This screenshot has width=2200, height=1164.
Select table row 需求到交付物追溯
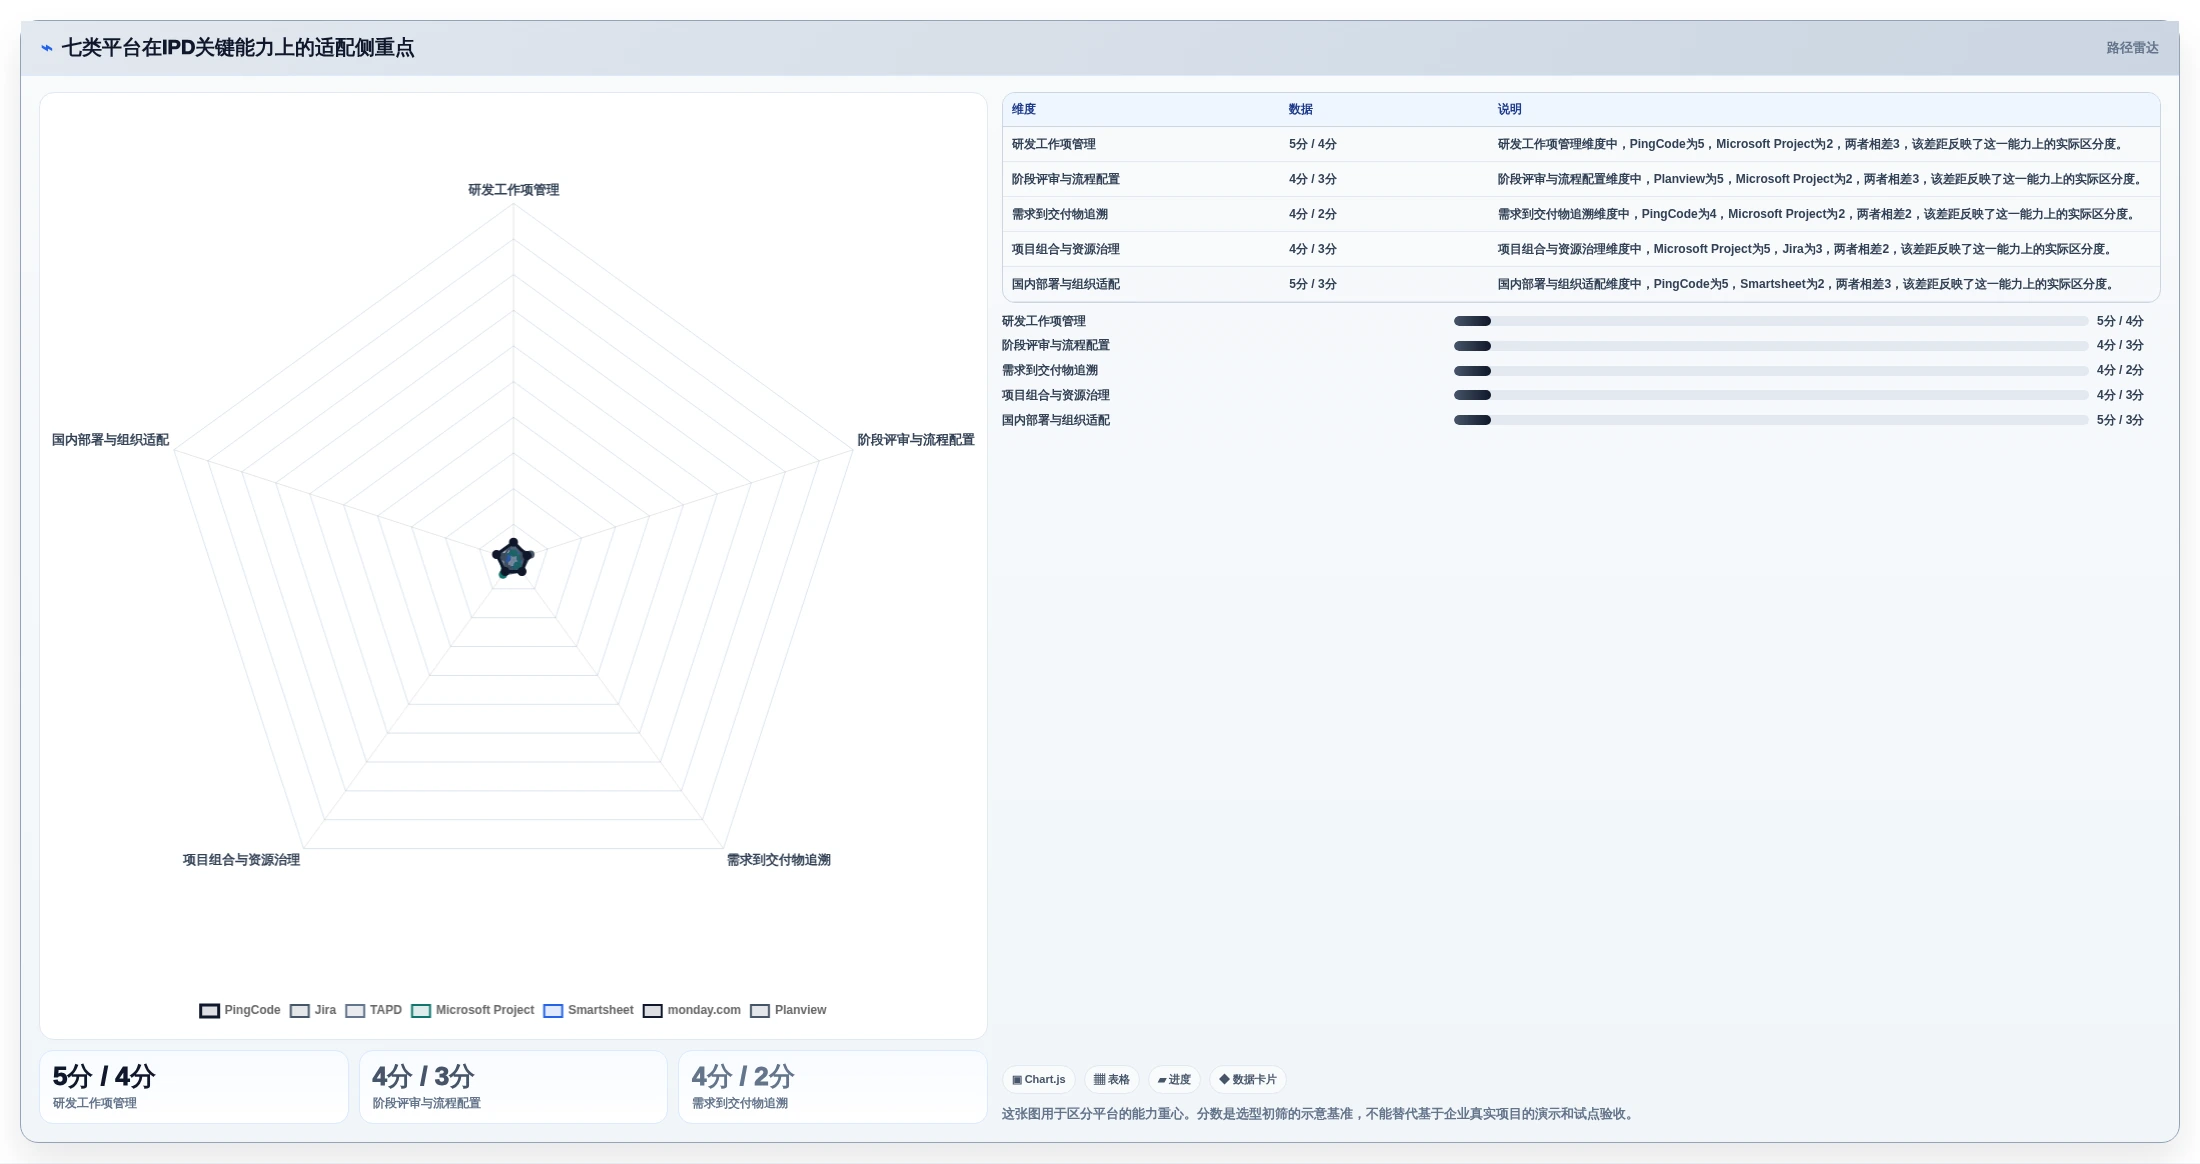tap(1581, 214)
